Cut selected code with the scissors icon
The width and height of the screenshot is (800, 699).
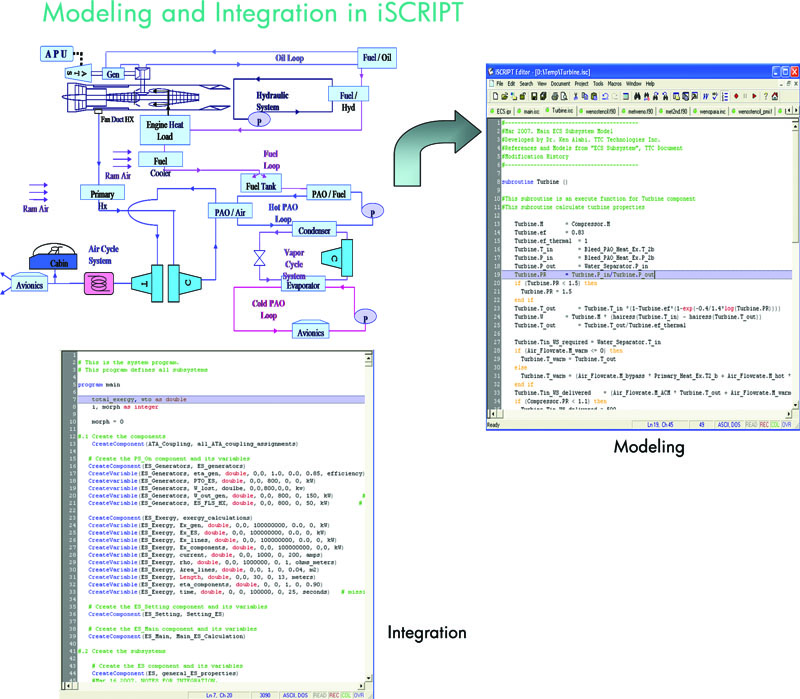tap(576, 97)
